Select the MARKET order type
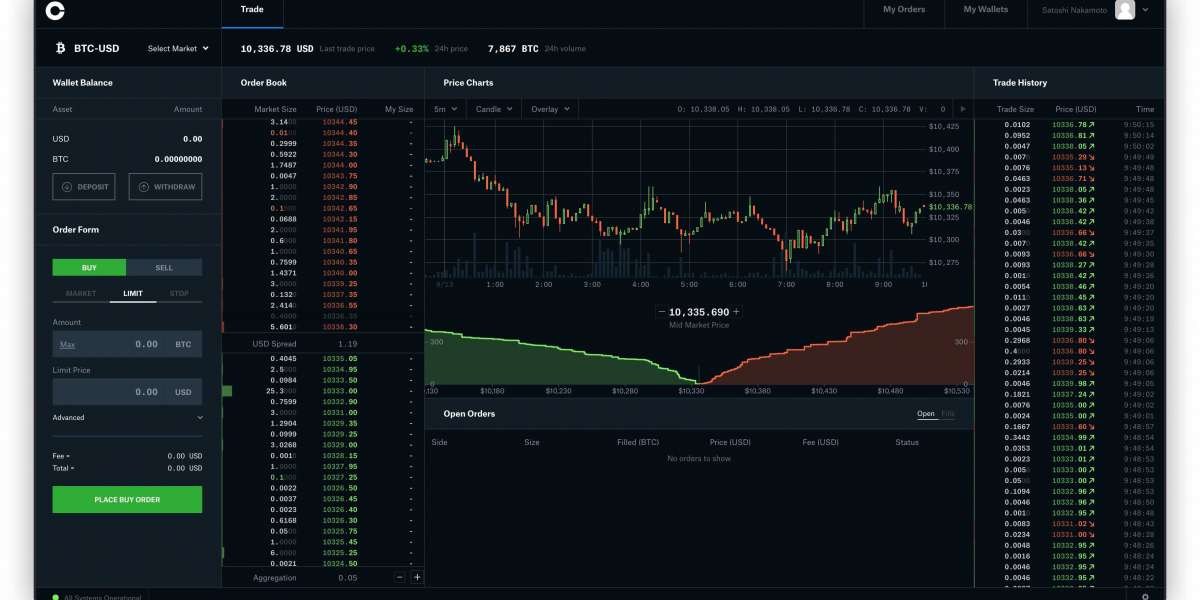Image resolution: width=1200 pixels, height=600 pixels. 81,294
